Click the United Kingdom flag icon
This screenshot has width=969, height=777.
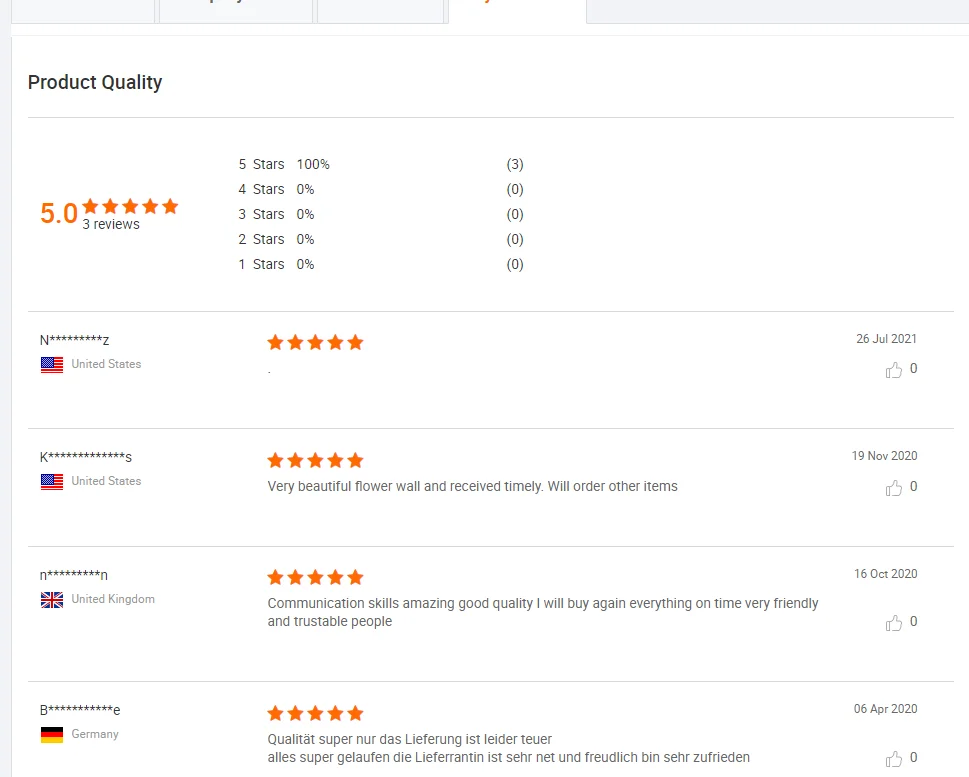coord(52,600)
